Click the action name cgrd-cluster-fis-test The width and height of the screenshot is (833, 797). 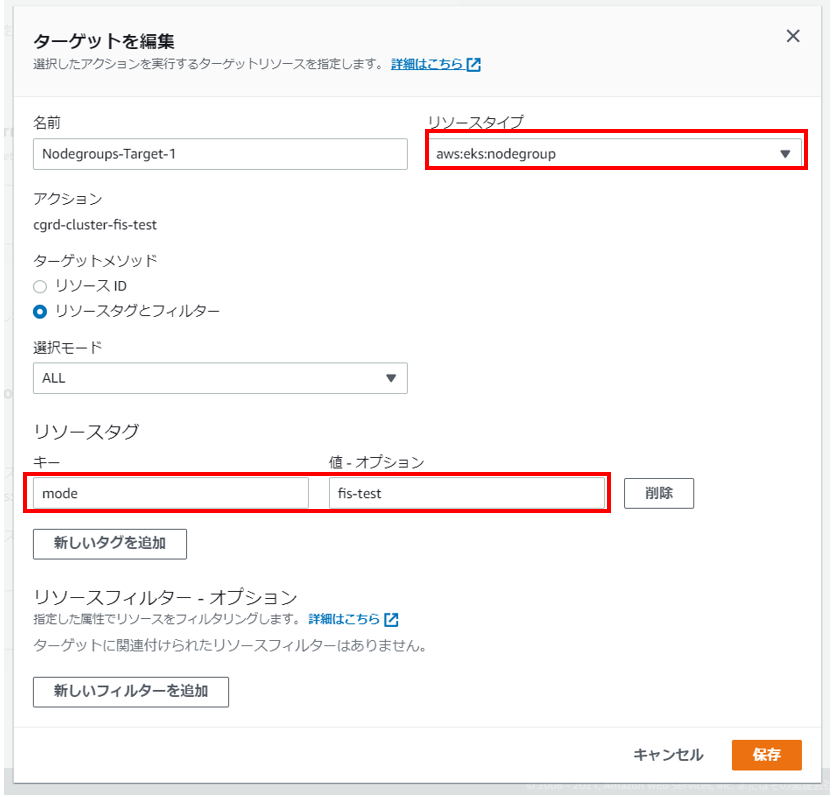tap(95, 225)
